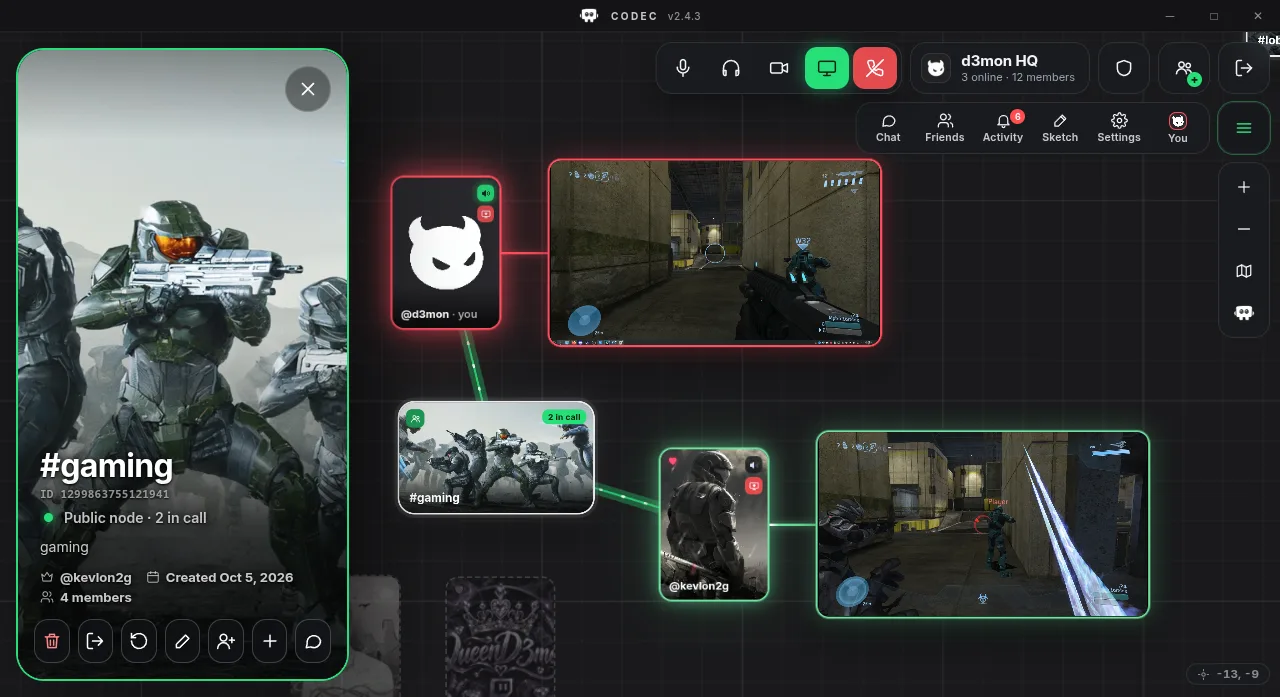
Task: Open the You profile tab
Action: tap(1178, 128)
